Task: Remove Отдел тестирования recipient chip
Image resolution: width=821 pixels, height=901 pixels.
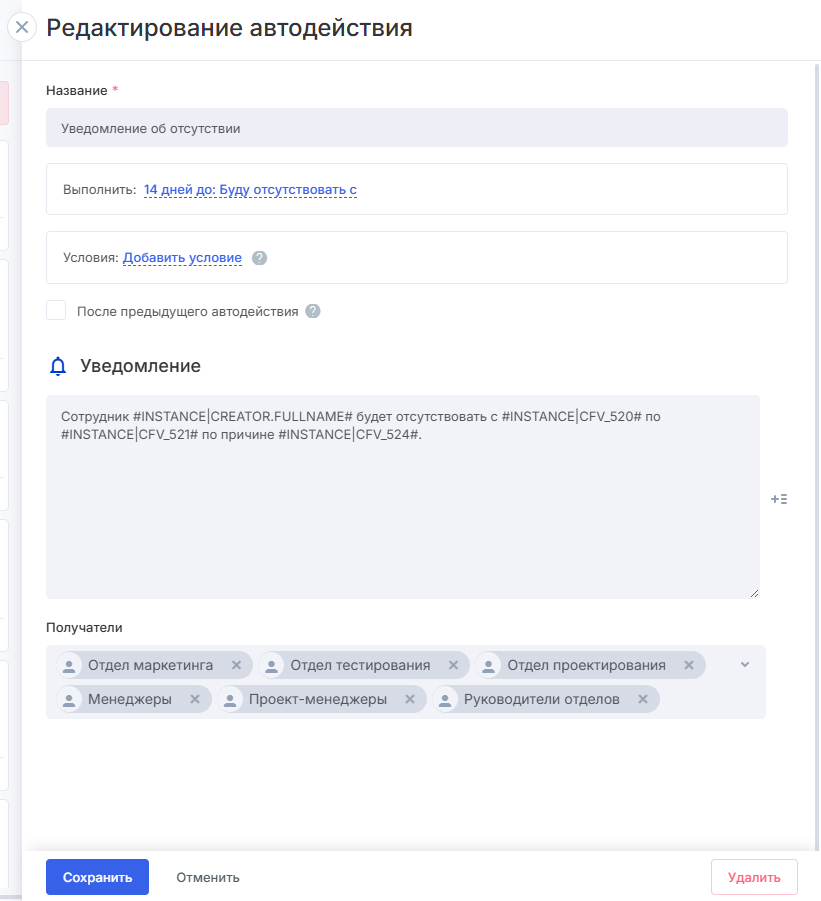Action: point(453,665)
